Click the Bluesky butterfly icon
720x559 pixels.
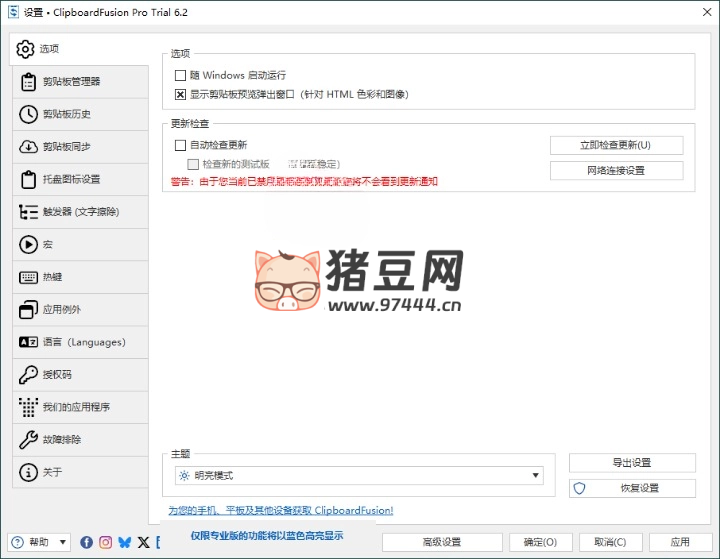(x=124, y=542)
